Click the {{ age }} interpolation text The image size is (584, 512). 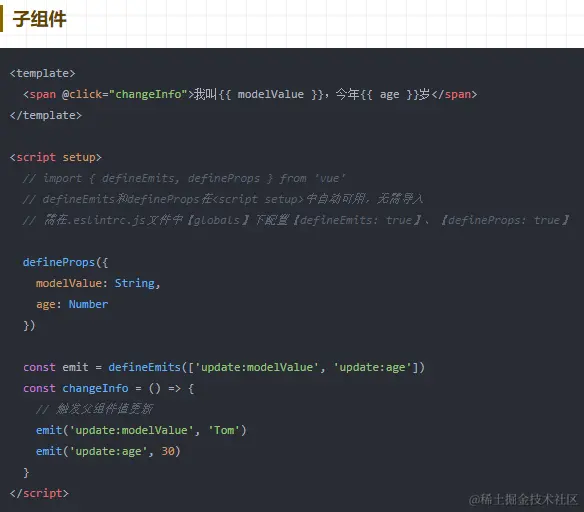tap(389, 94)
